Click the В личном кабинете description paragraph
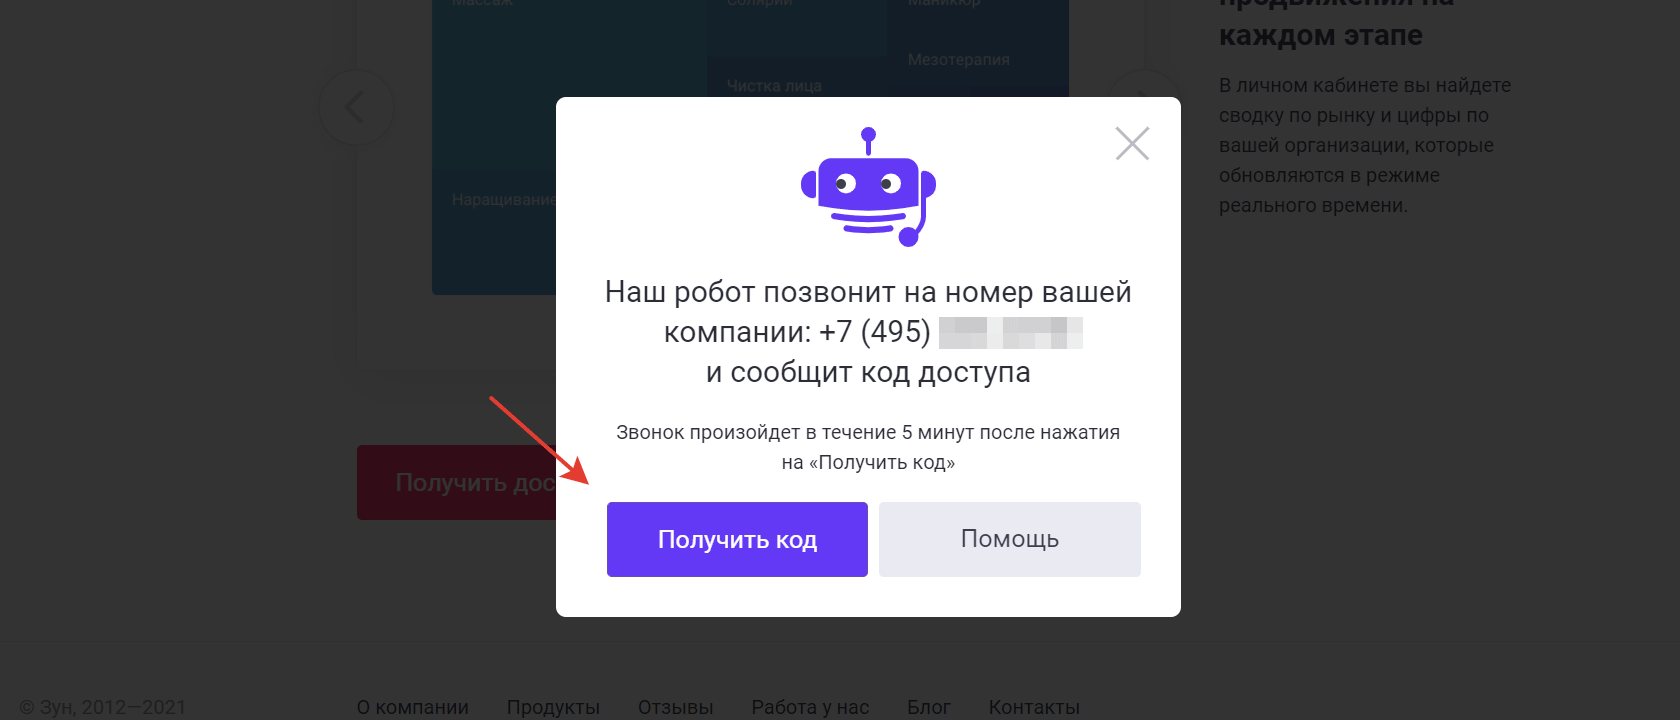 [1365, 145]
